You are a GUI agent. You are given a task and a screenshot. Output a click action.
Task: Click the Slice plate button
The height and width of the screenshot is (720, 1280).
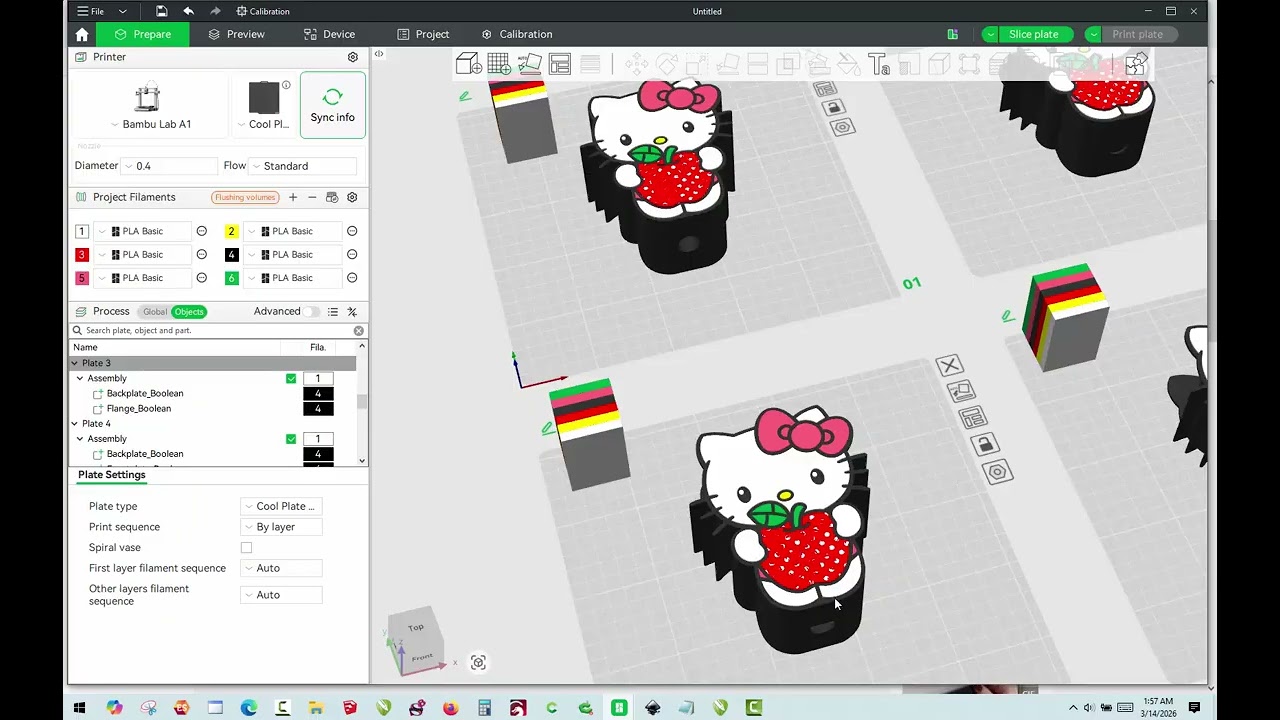coord(1034,34)
